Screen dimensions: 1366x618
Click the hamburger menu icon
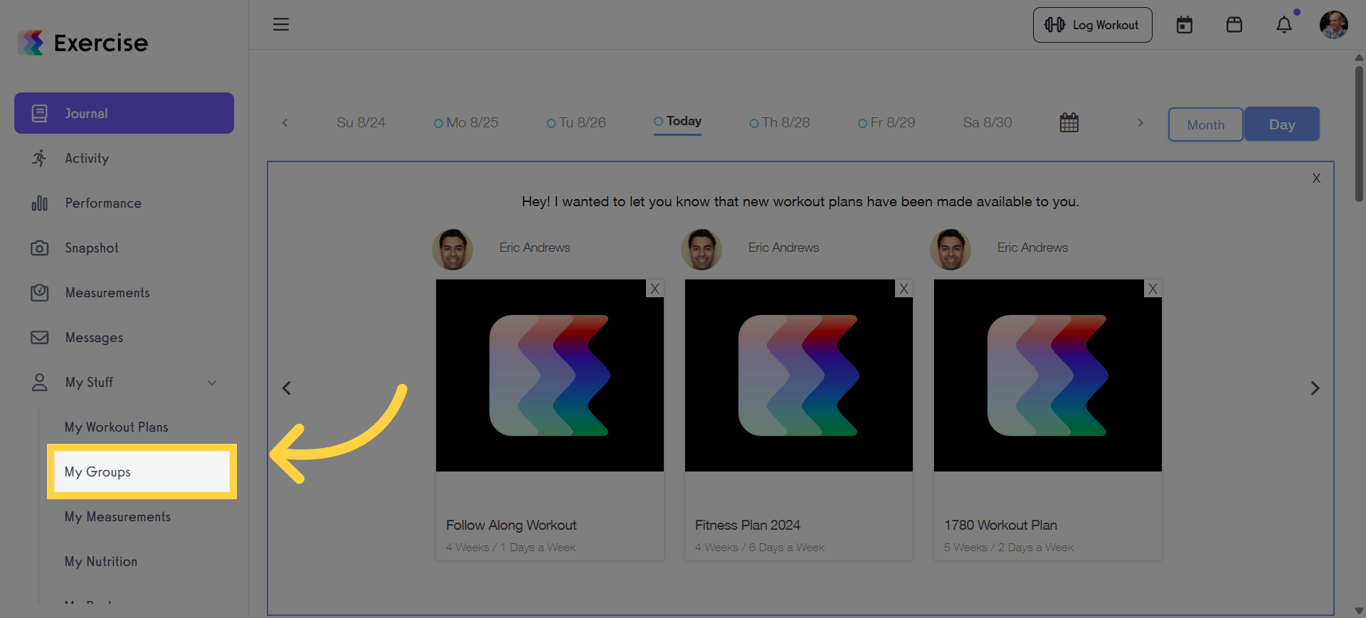(x=281, y=24)
